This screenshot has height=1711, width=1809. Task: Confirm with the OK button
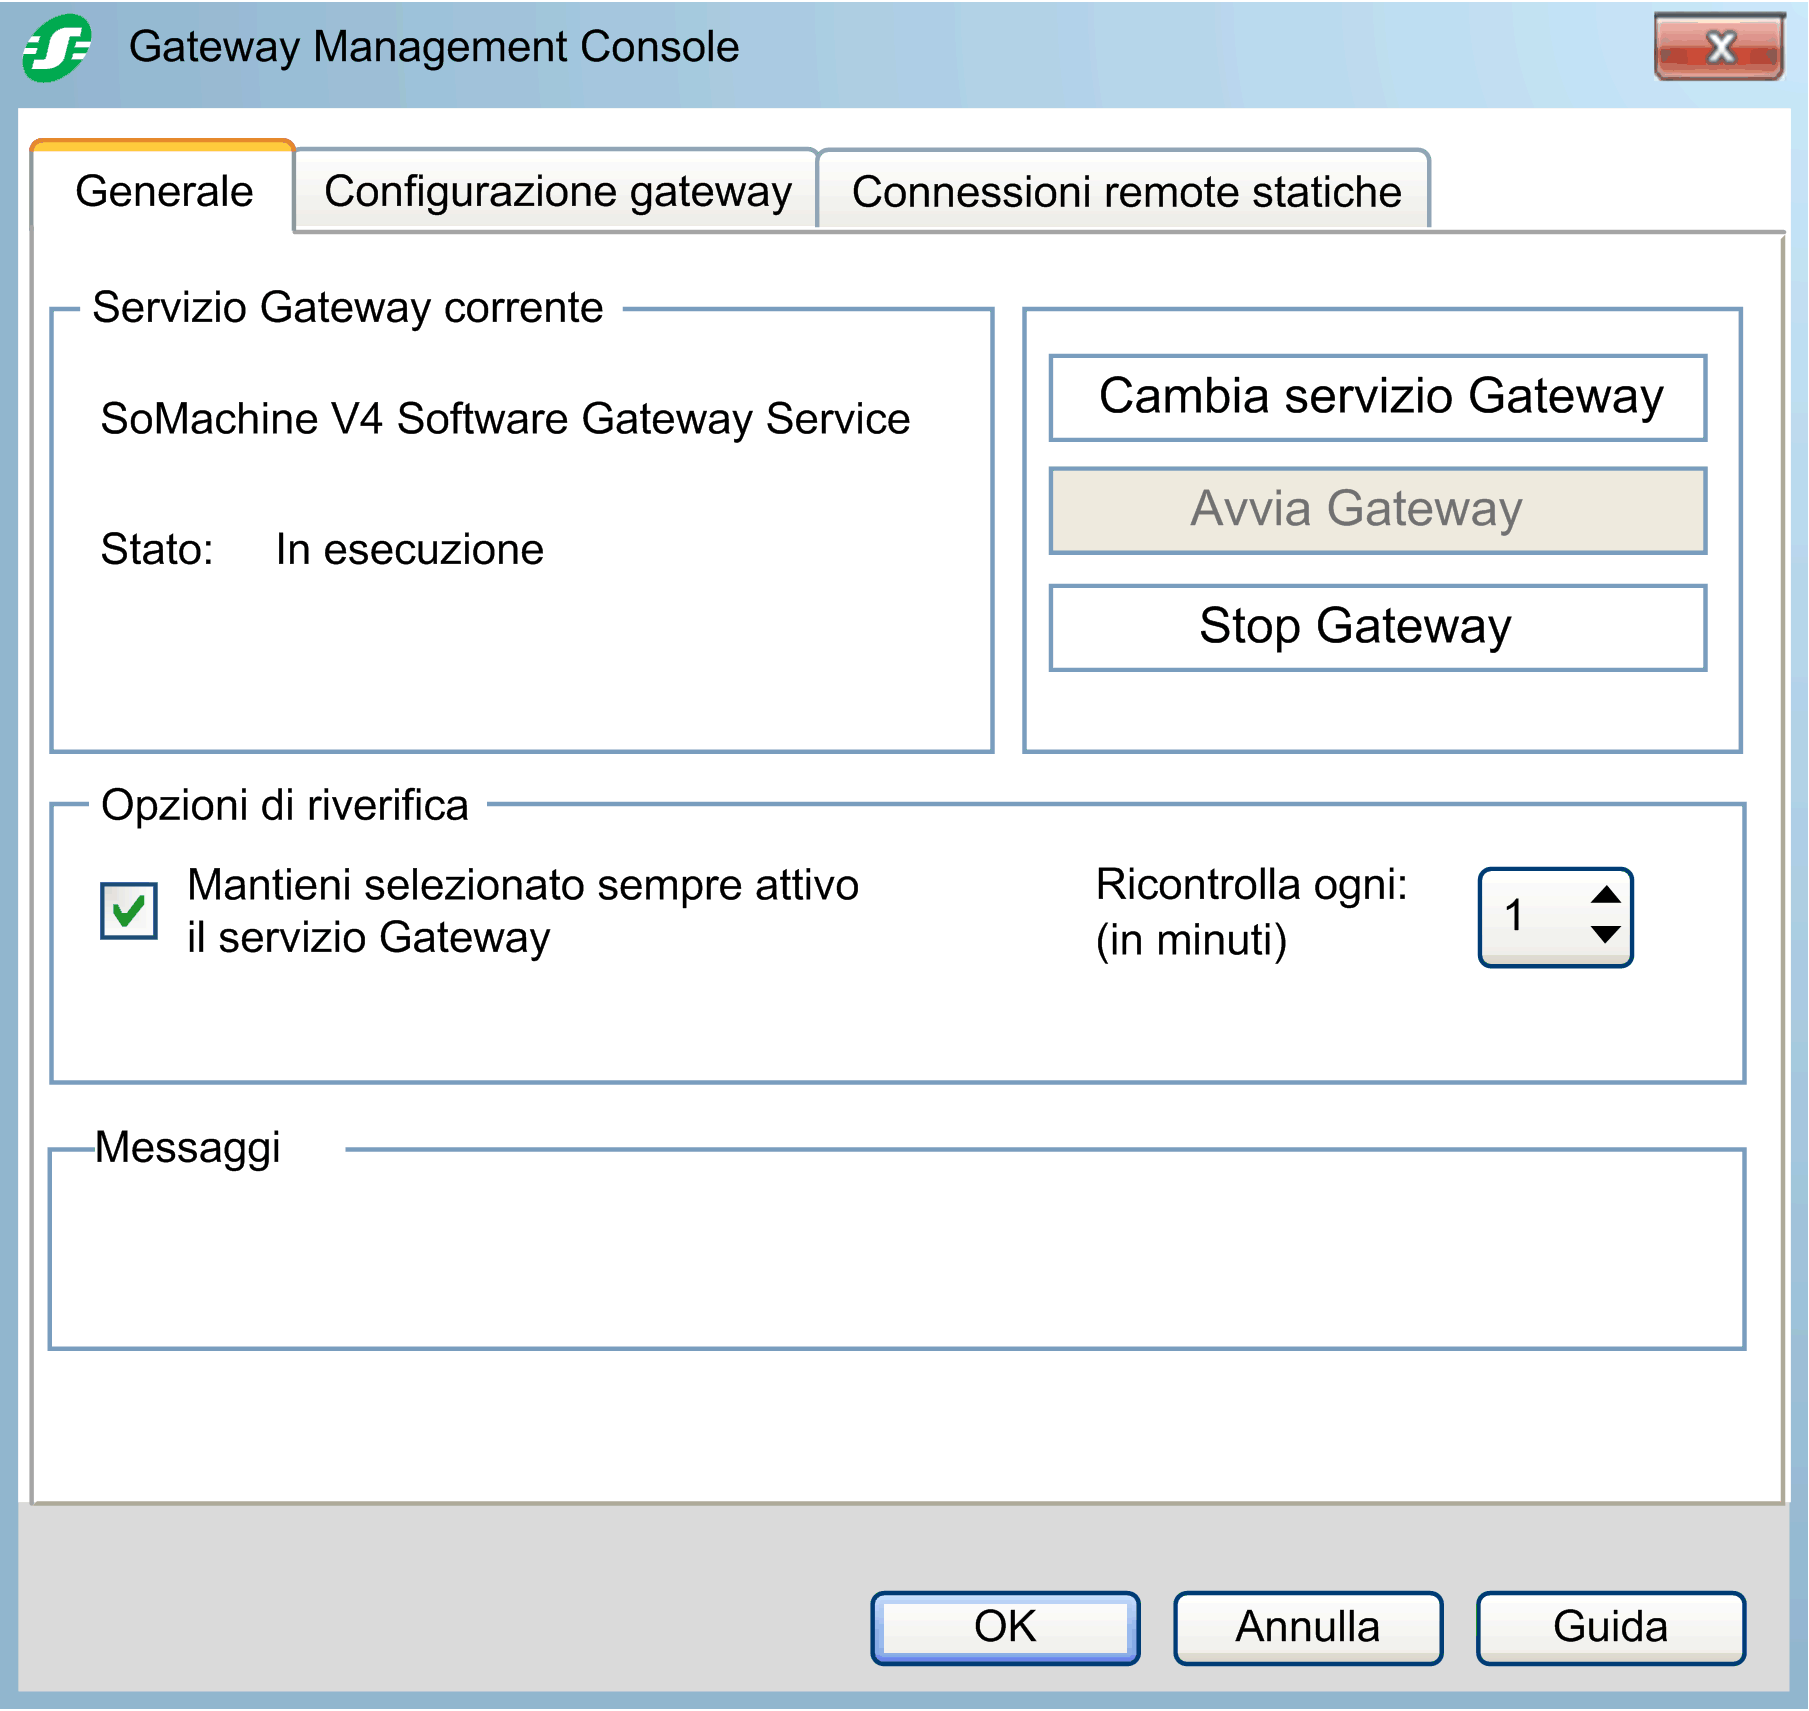[x=1005, y=1627]
